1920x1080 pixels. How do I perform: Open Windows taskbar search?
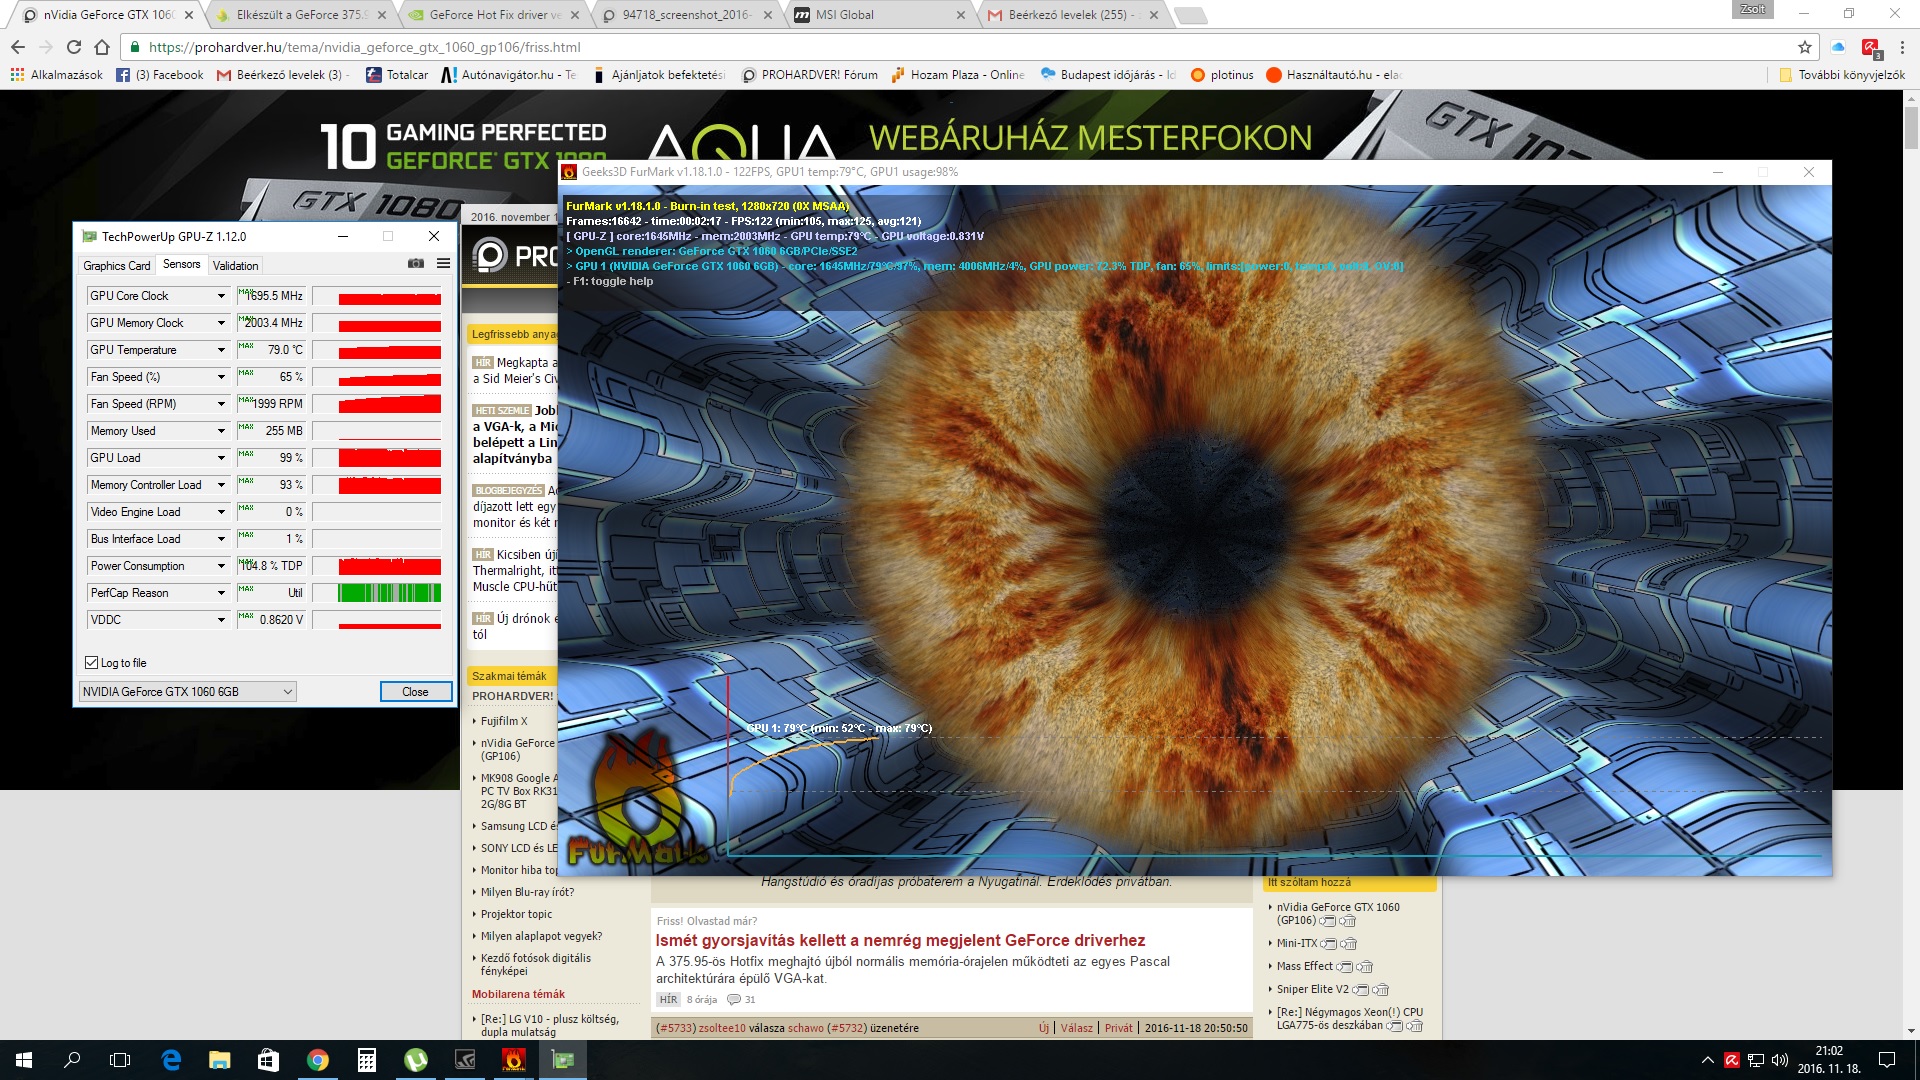pyautogui.click(x=72, y=1060)
